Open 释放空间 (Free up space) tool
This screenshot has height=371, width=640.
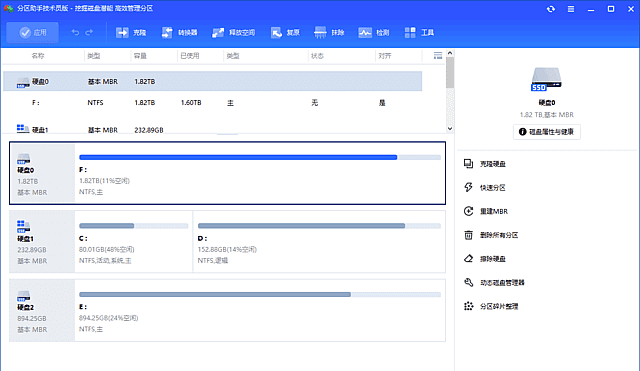tap(233, 33)
